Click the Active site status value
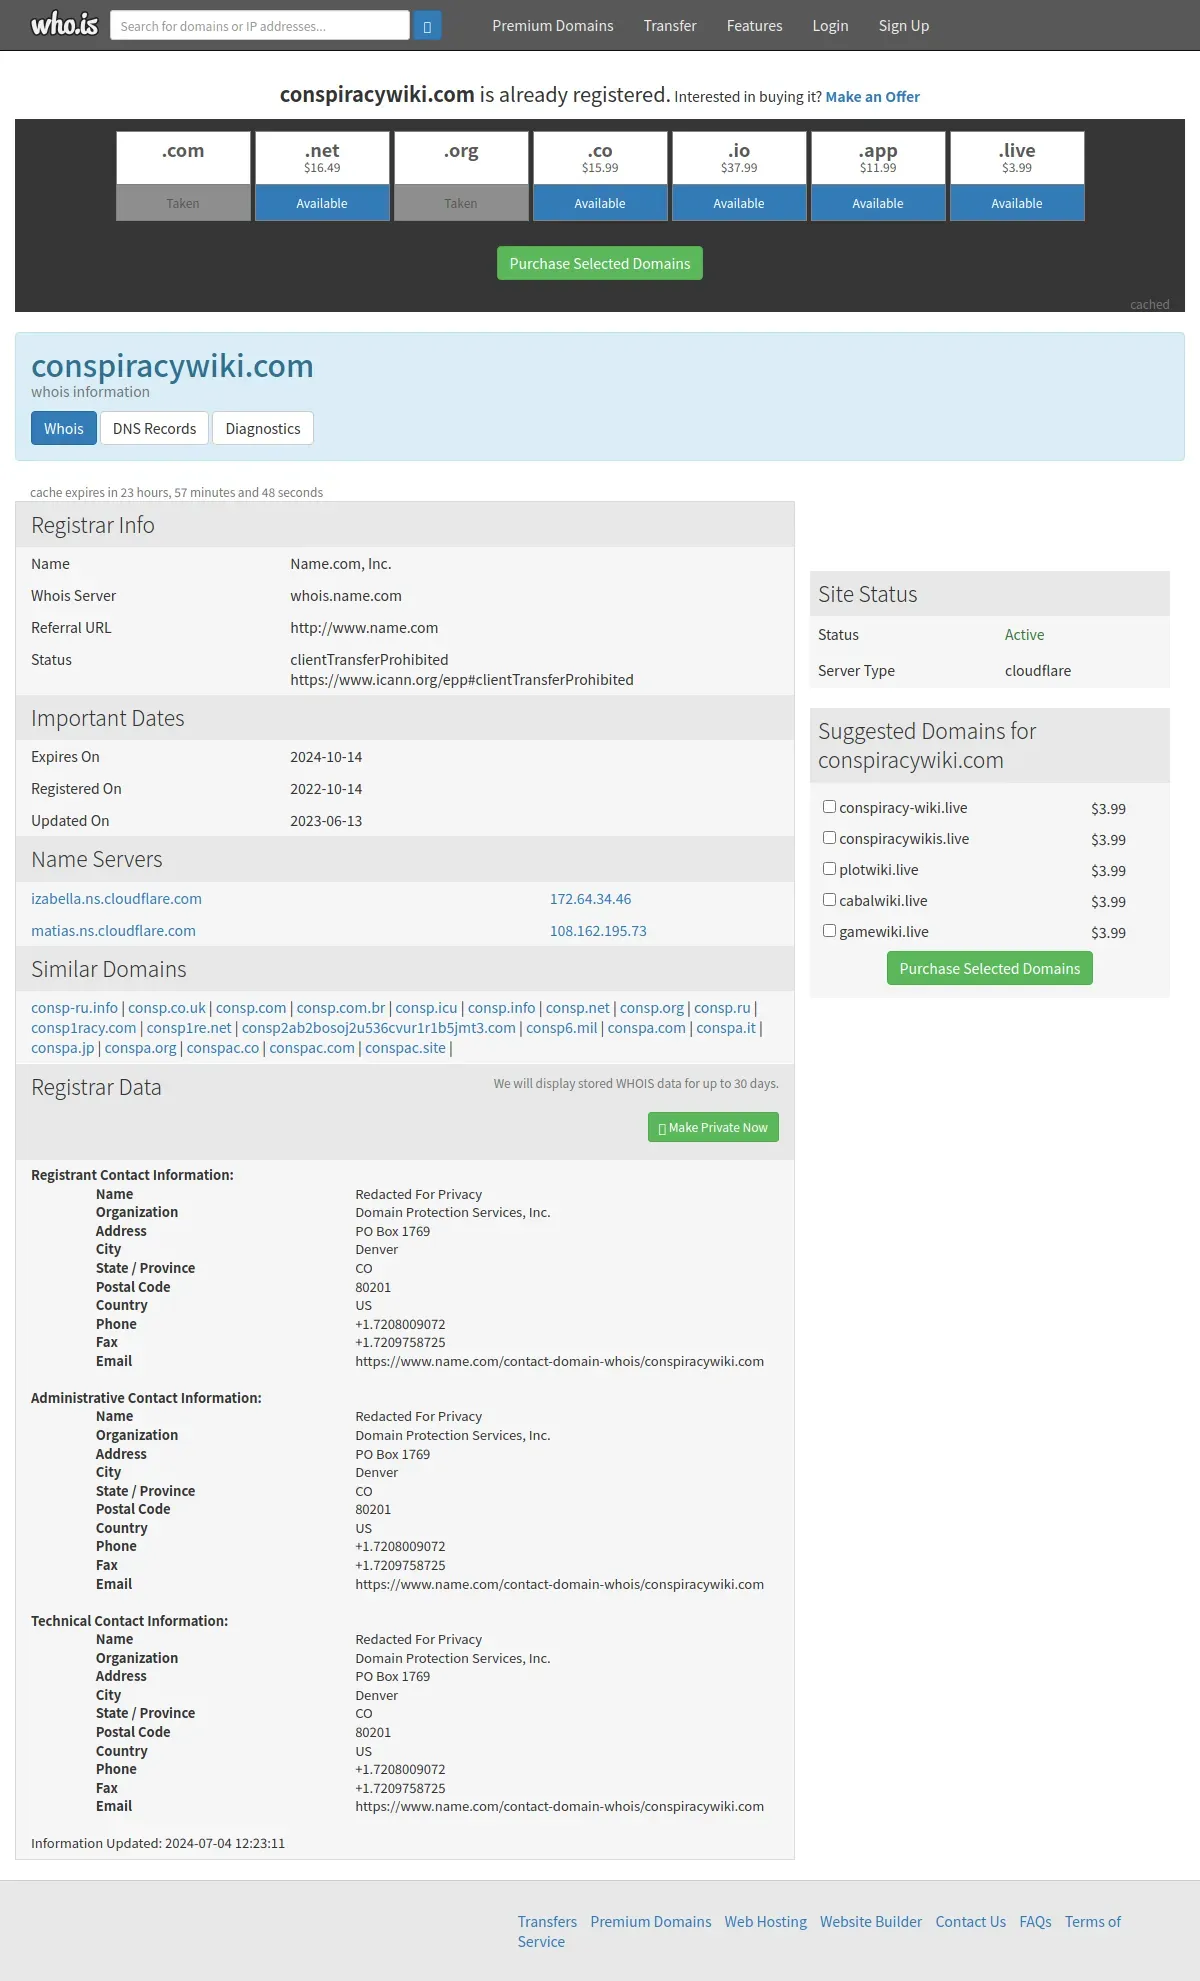The width and height of the screenshot is (1200, 1981). click(x=1024, y=635)
